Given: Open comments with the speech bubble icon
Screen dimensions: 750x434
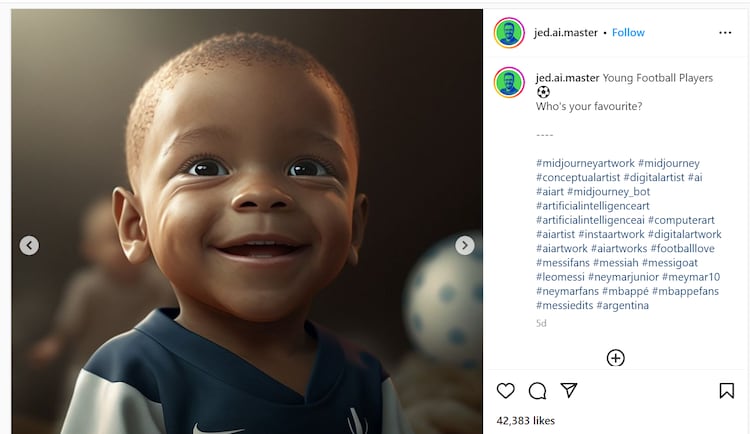Looking at the screenshot, I should point(537,390).
